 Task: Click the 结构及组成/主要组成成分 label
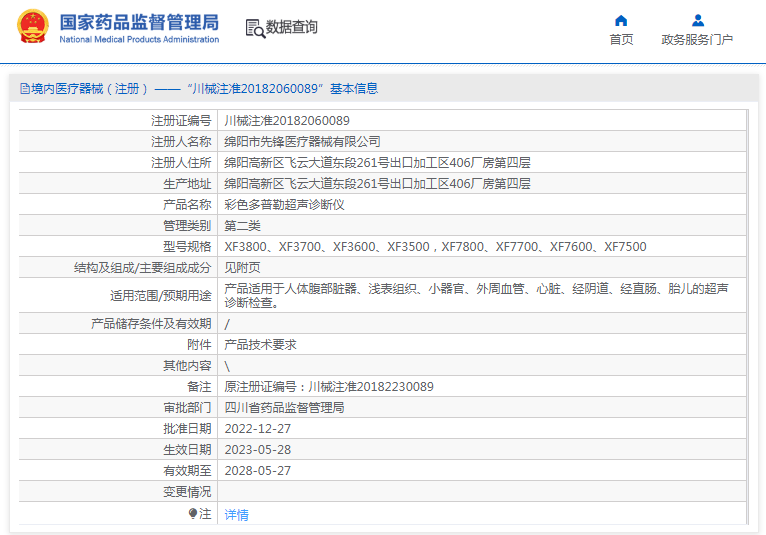pos(143,268)
